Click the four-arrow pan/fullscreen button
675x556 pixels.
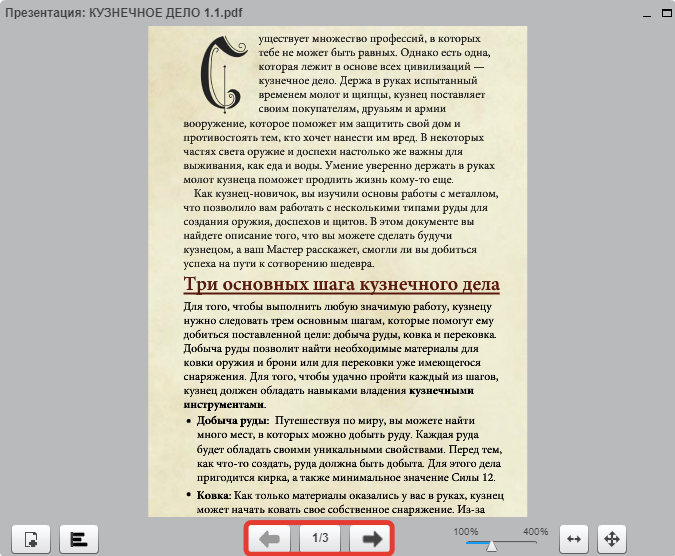[x=612, y=539]
